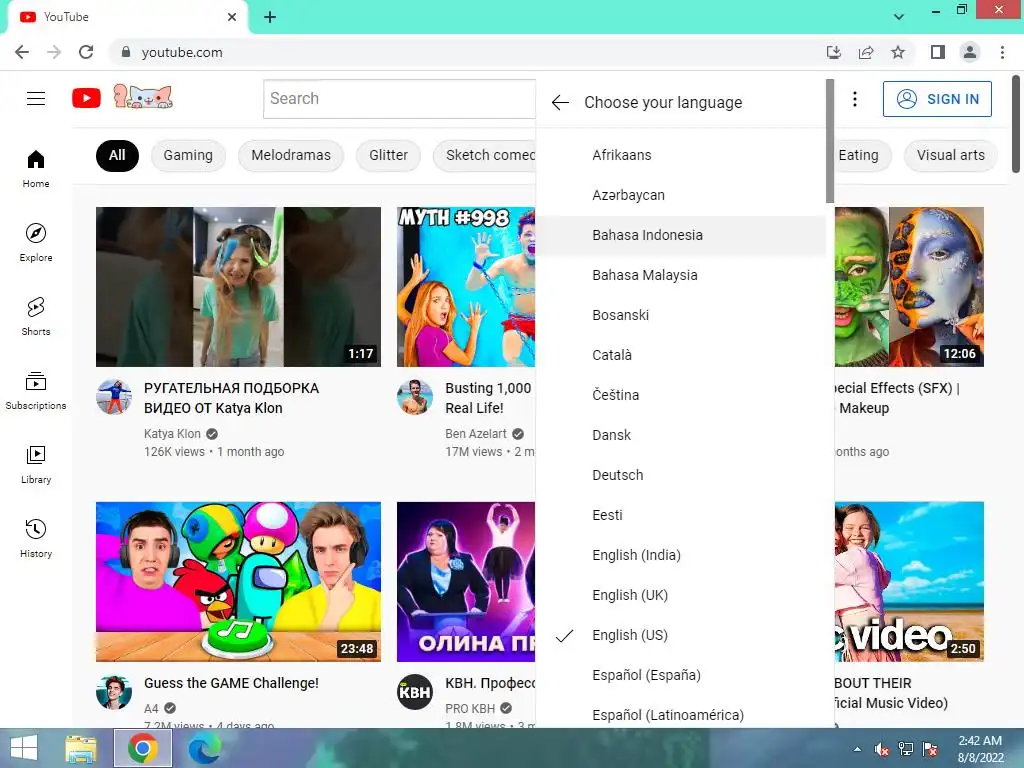Click the padlock site info icon
Image resolution: width=1024 pixels, height=768 pixels.
[126, 52]
